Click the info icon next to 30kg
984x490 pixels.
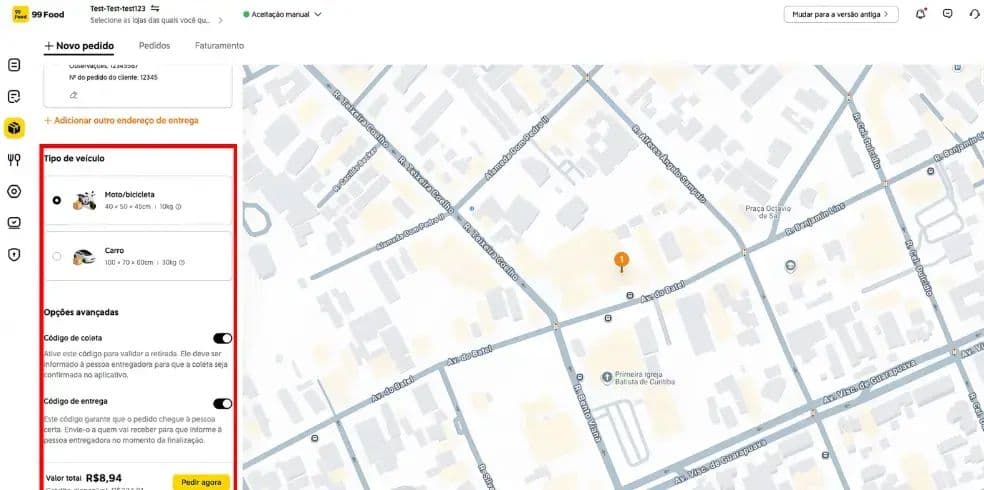[x=182, y=262]
